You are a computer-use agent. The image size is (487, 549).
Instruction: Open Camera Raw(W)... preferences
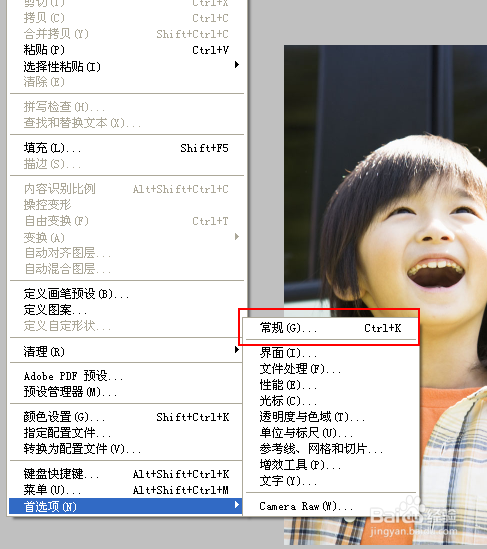(331, 506)
